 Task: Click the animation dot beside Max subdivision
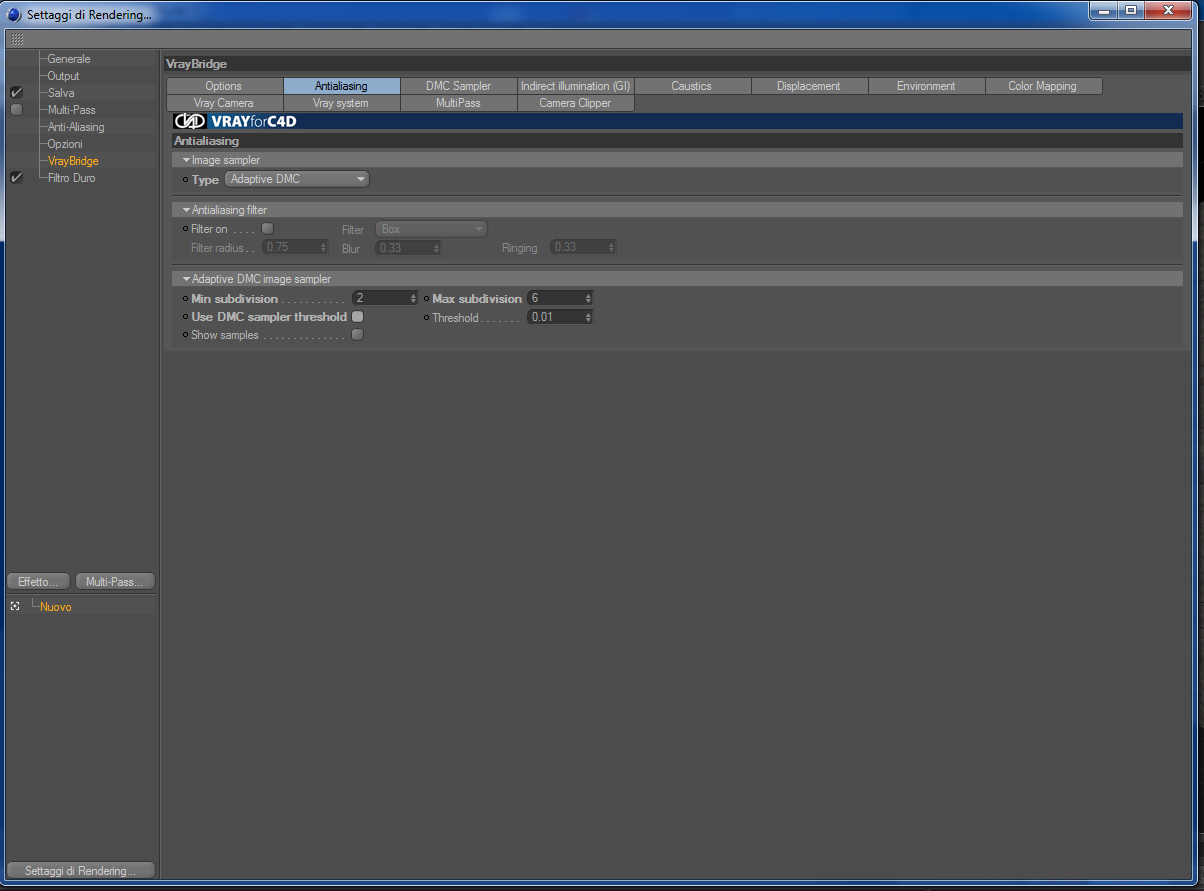click(x=426, y=299)
